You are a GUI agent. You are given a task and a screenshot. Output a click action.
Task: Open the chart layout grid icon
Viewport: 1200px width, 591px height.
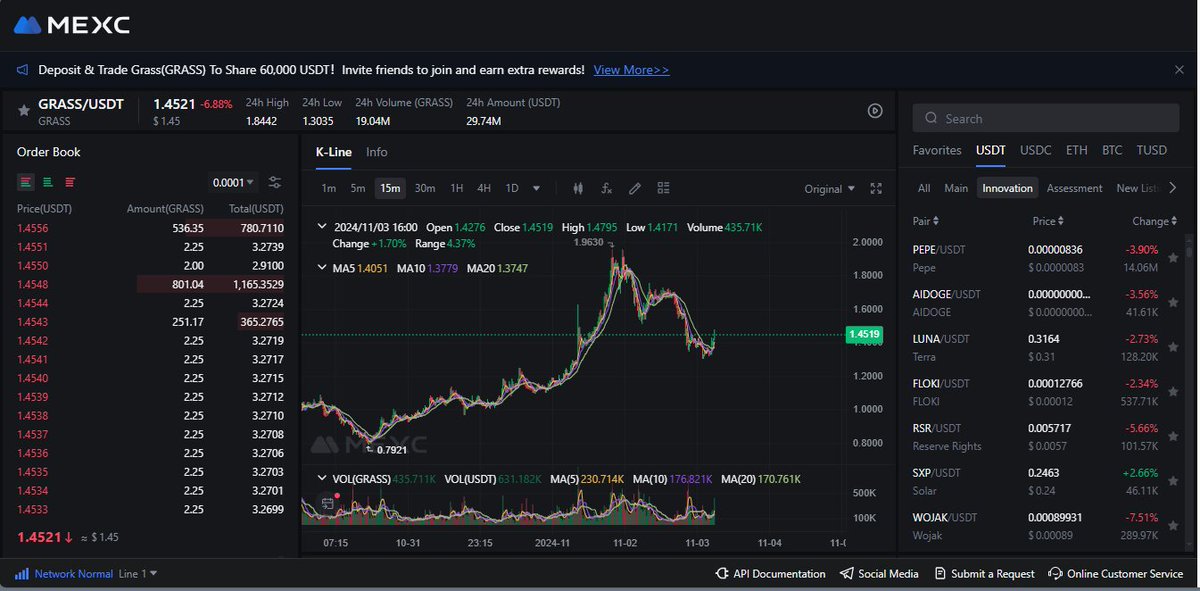click(x=664, y=188)
